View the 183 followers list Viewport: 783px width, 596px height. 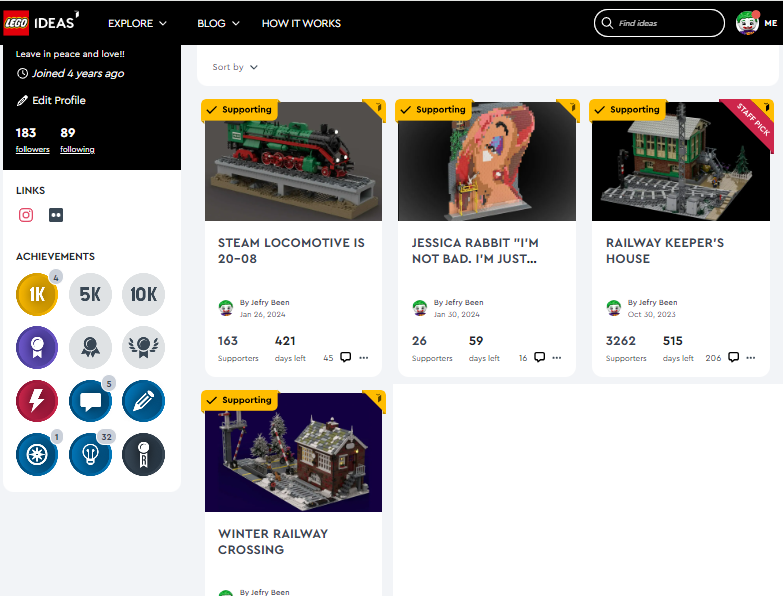pos(32,139)
